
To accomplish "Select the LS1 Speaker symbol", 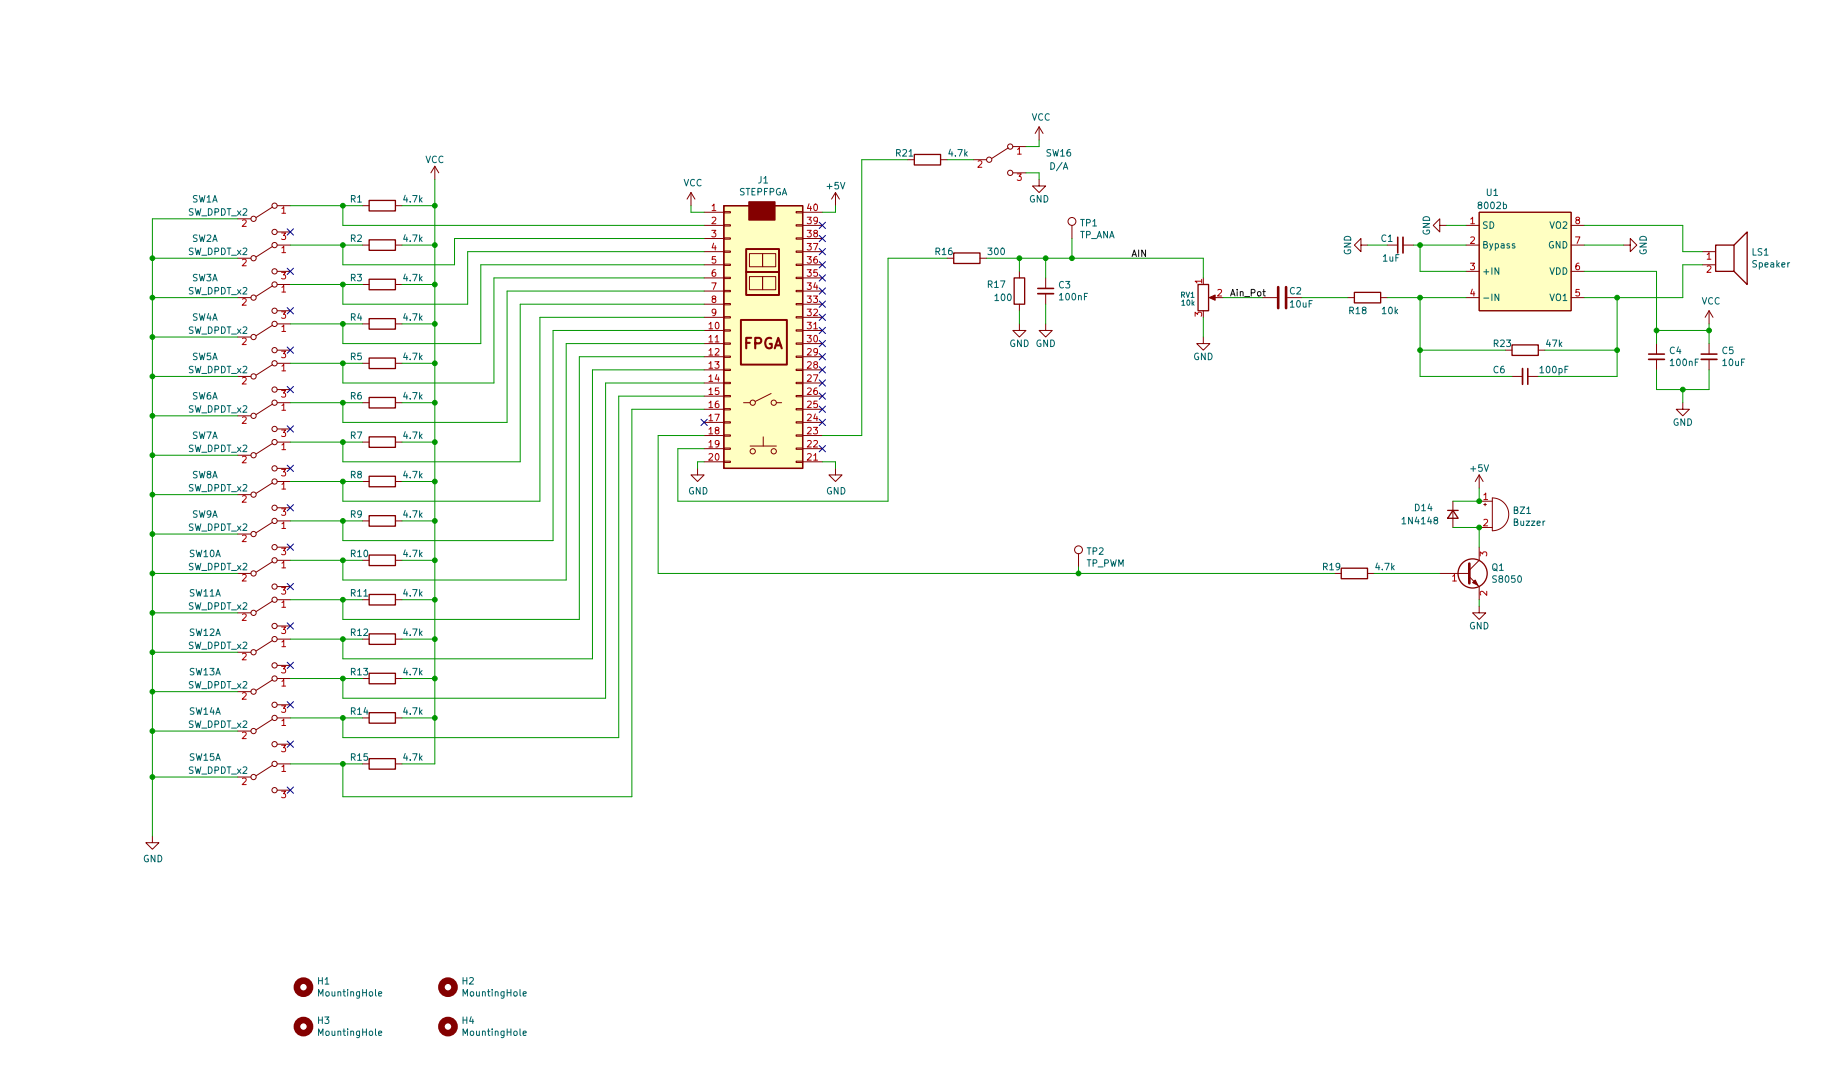I will pyautogui.click(x=1732, y=258).
